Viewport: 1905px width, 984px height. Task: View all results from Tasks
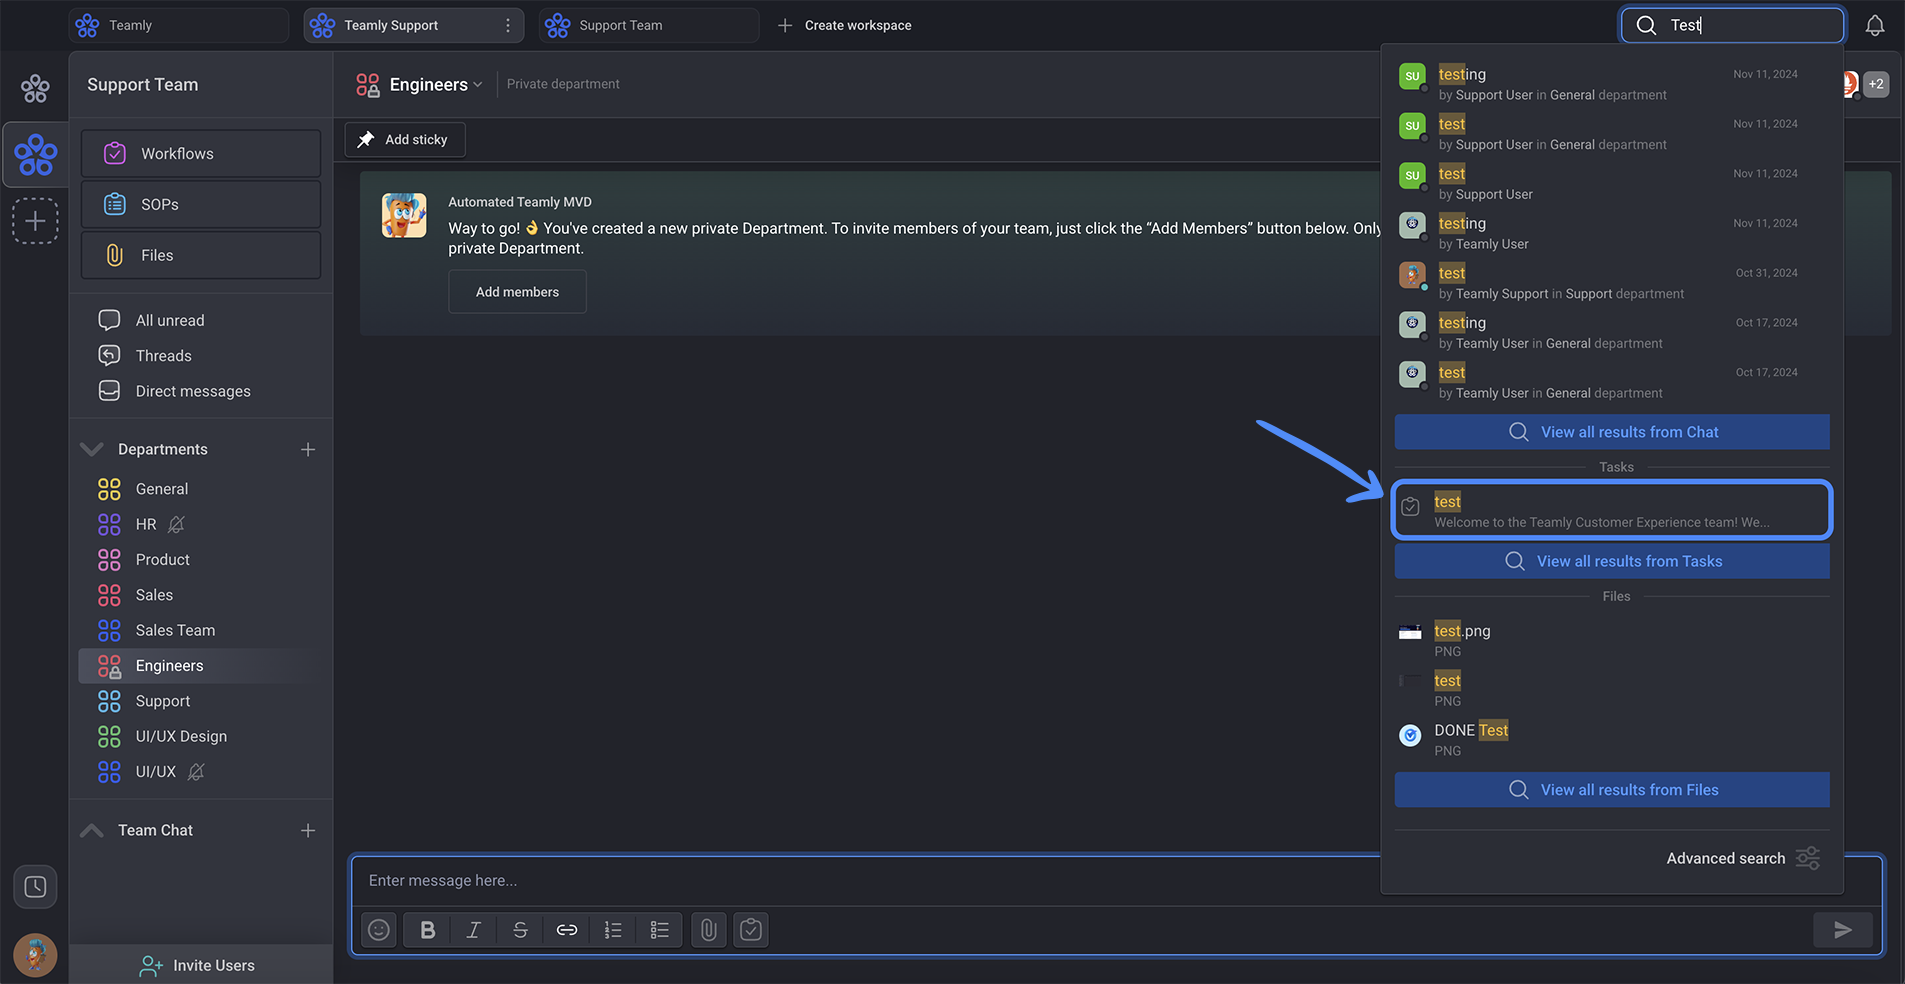pyautogui.click(x=1612, y=561)
